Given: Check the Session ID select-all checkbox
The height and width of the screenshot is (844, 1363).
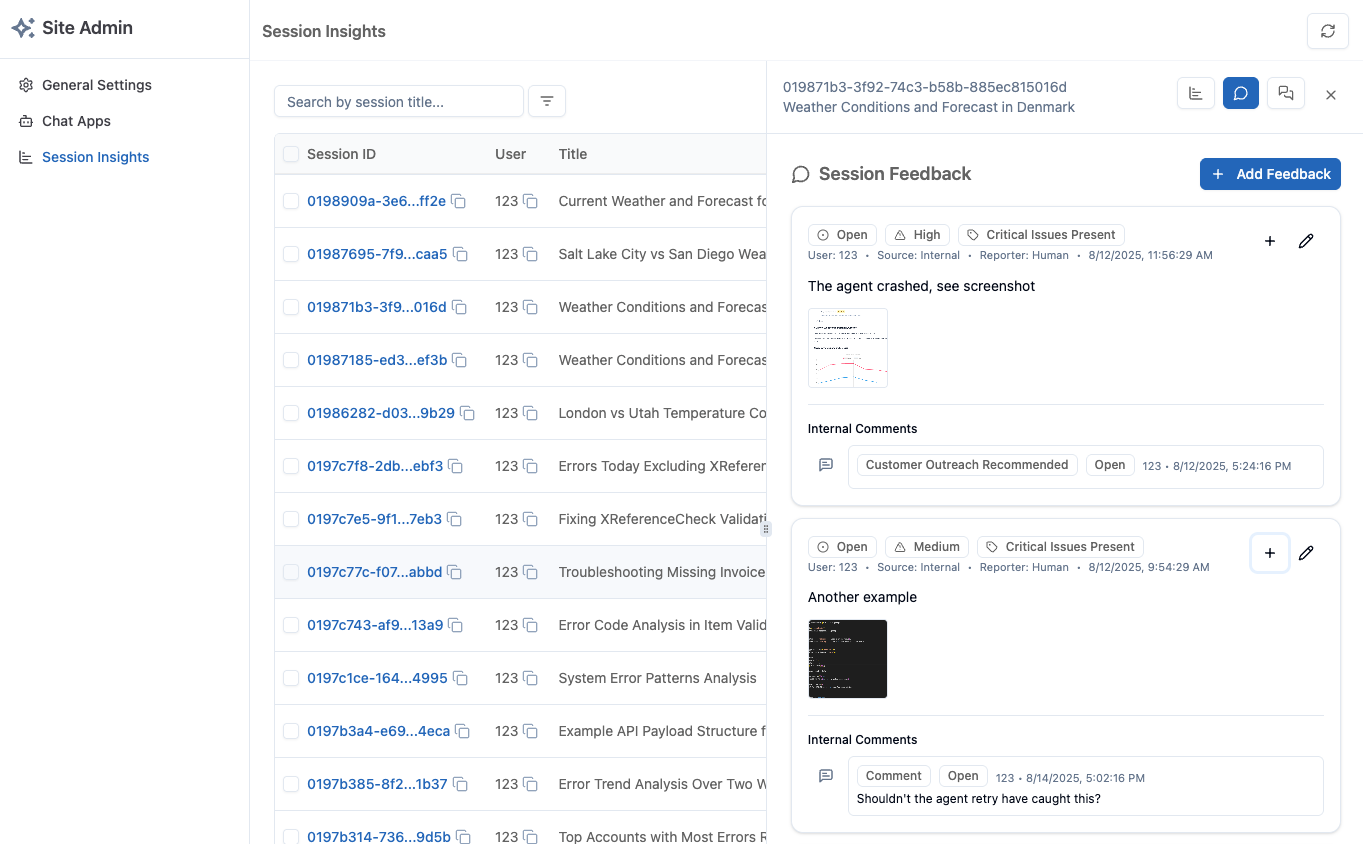Looking at the screenshot, I should click(x=290, y=154).
